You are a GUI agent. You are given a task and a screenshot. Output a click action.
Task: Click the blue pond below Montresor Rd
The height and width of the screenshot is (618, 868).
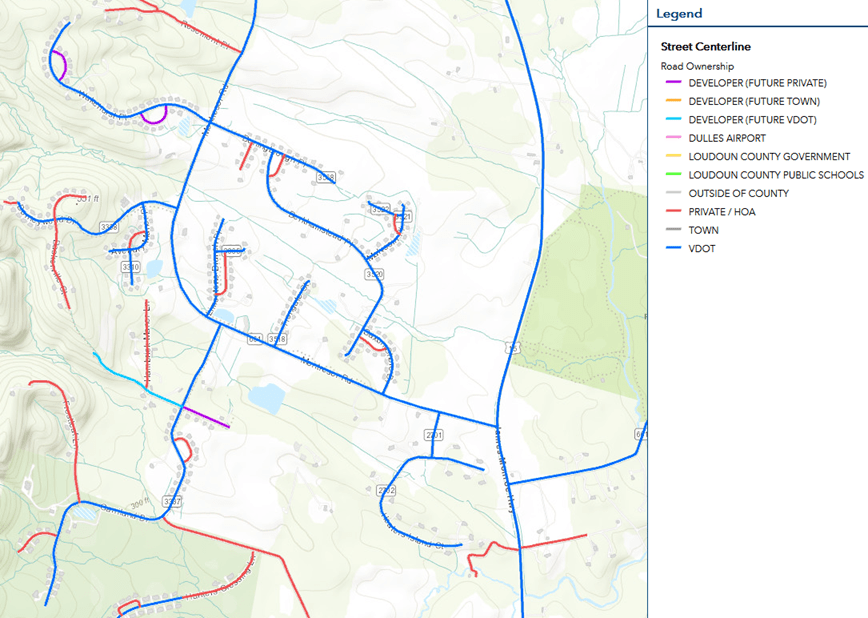pyautogui.click(x=266, y=398)
